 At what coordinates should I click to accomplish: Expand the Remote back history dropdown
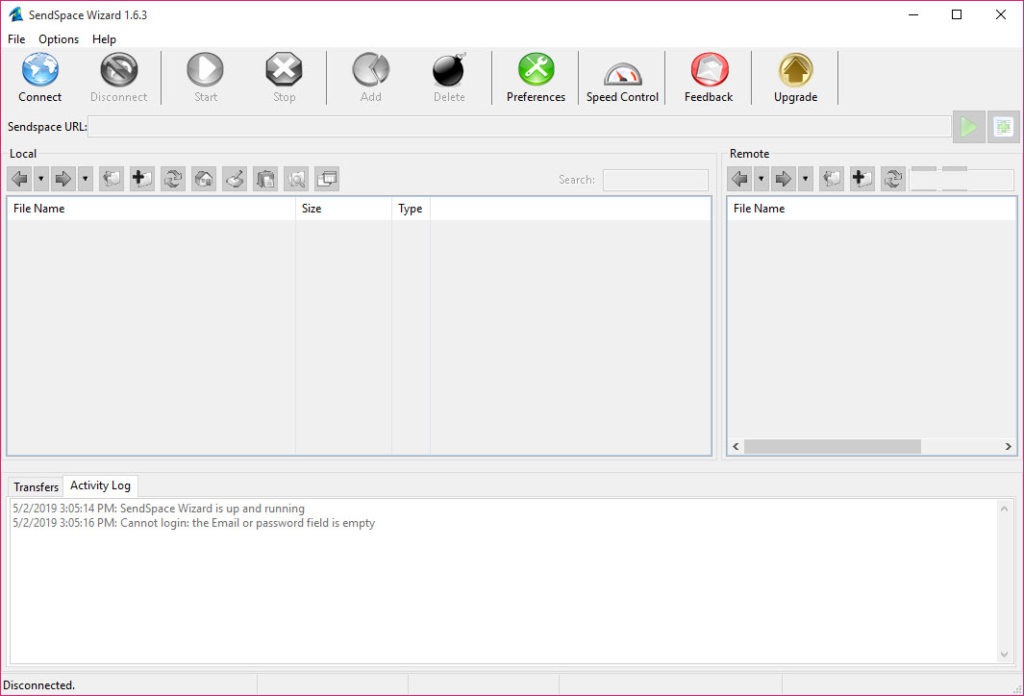(x=761, y=179)
